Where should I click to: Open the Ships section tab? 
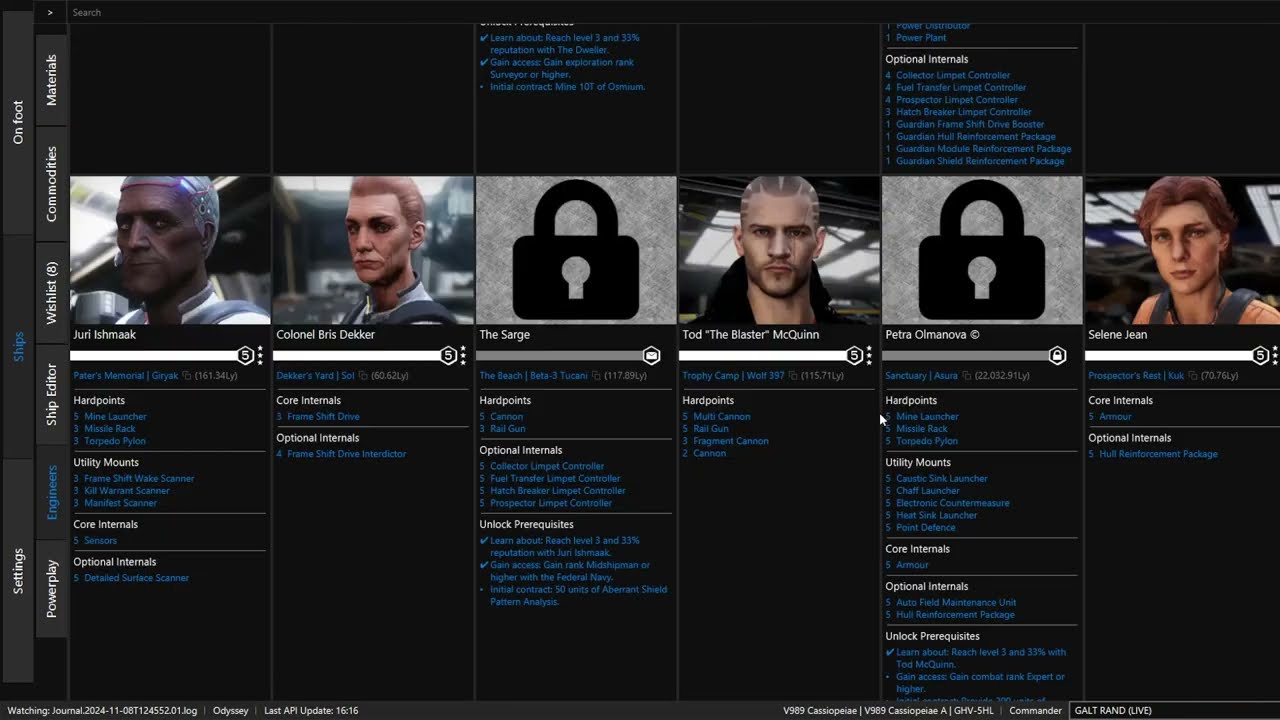[18, 347]
